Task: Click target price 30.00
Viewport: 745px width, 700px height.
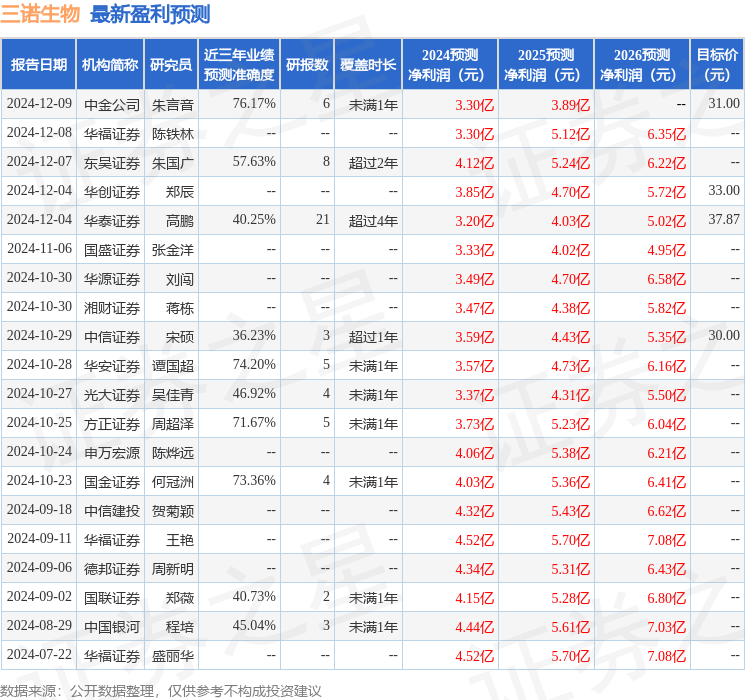Action: [724, 336]
